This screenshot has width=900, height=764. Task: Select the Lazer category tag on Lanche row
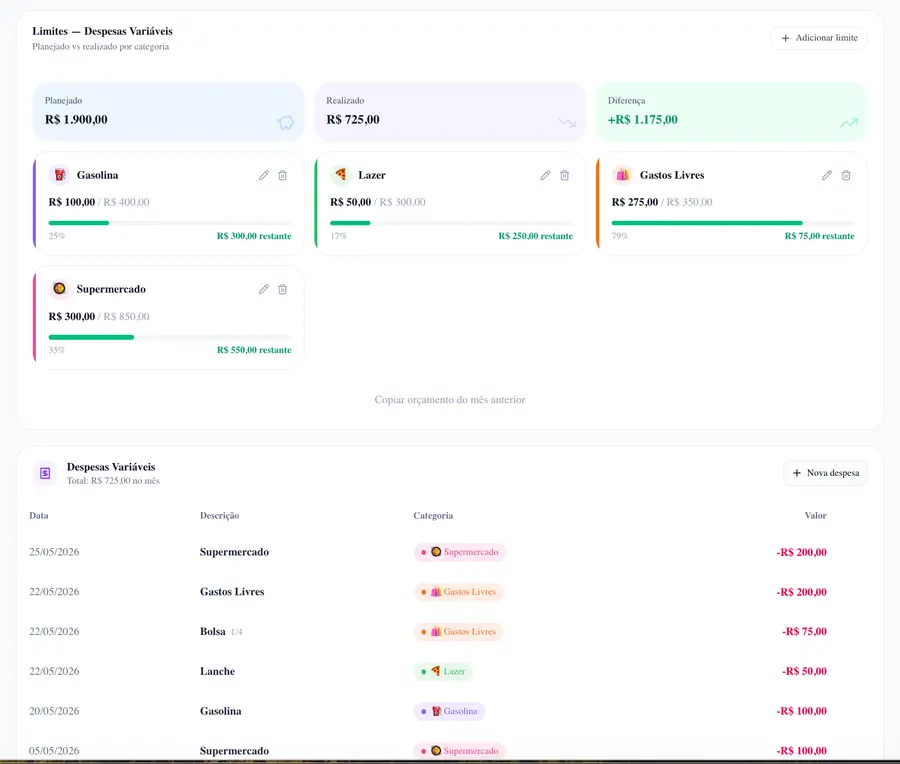(443, 671)
